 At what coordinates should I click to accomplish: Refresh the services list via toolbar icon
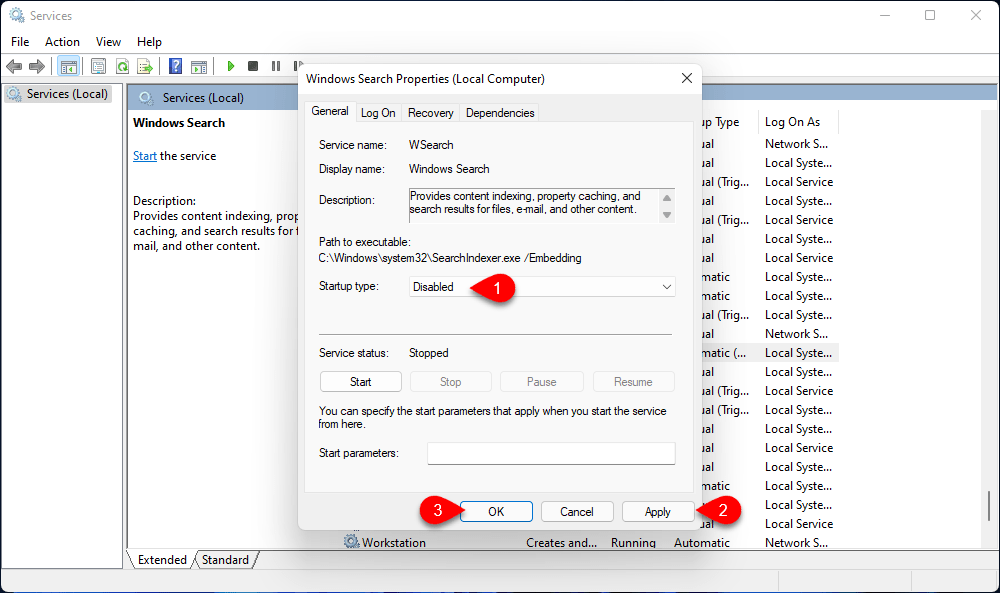click(x=122, y=66)
